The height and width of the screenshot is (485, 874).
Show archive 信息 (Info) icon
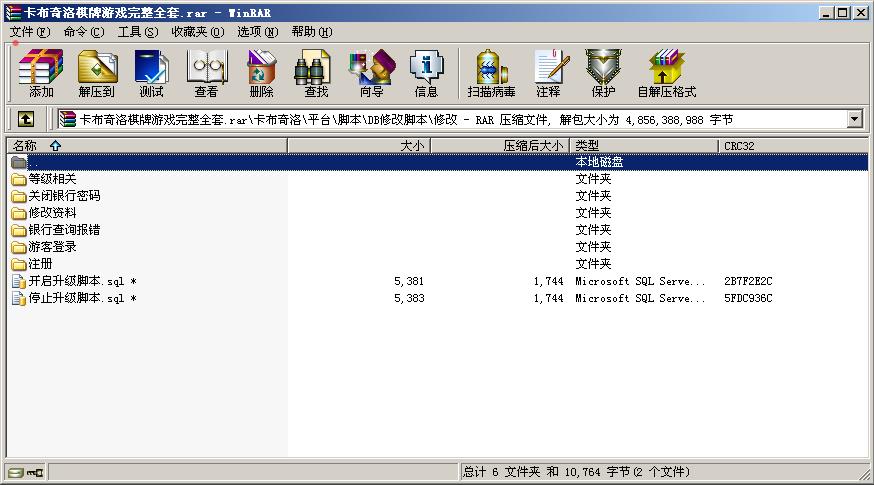tap(426, 74)
